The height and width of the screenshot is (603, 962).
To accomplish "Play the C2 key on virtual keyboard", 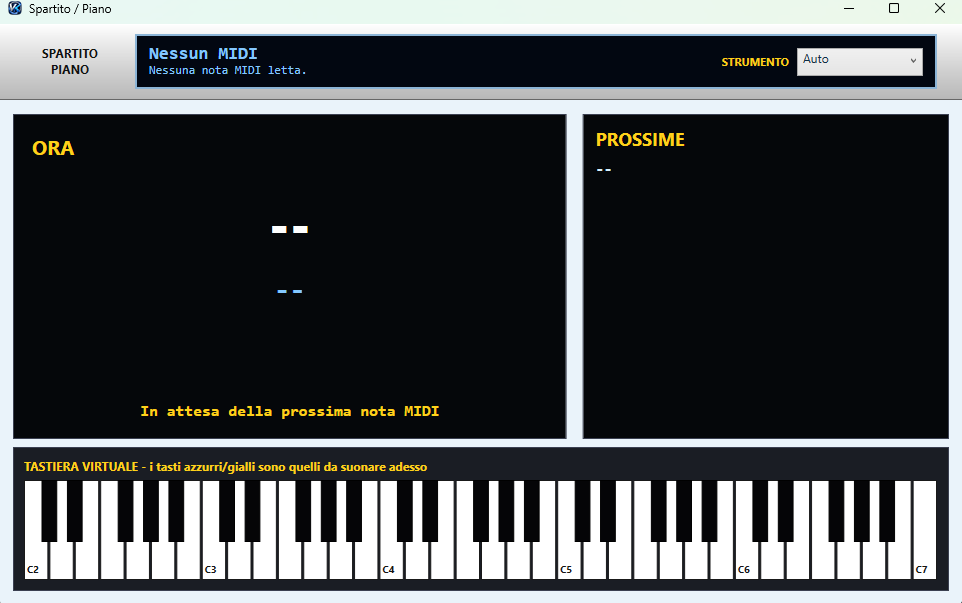I will coord(35,561).
